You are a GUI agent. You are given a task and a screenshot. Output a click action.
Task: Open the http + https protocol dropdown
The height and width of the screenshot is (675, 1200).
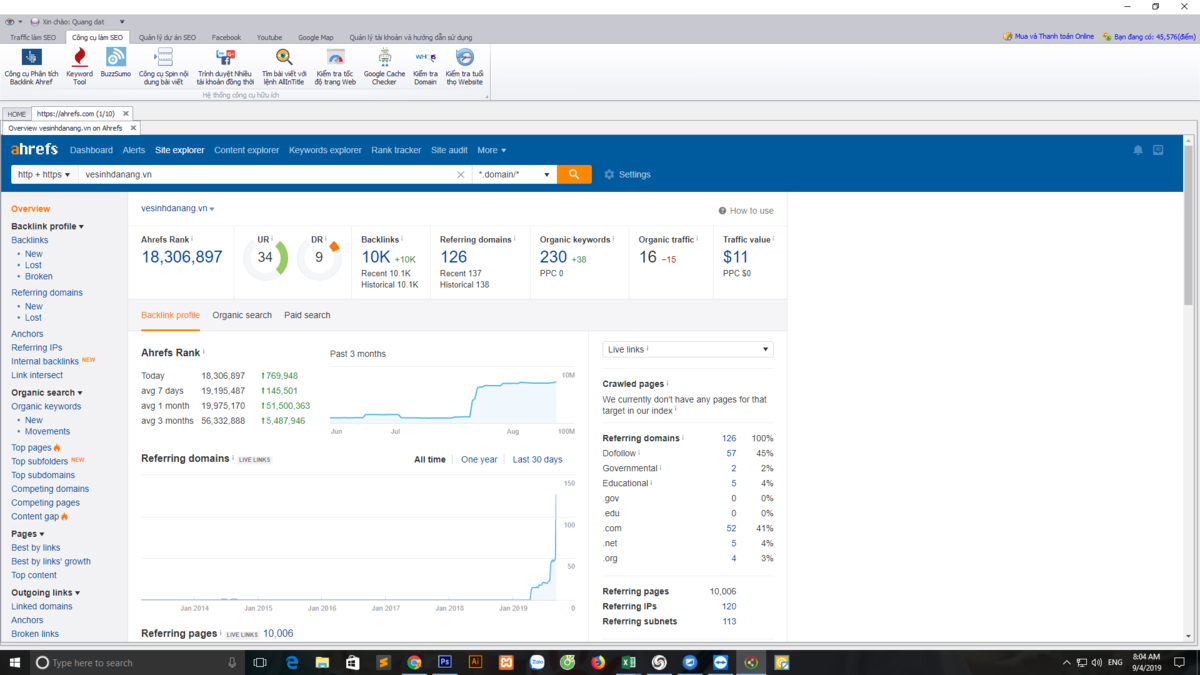[44, 175]
